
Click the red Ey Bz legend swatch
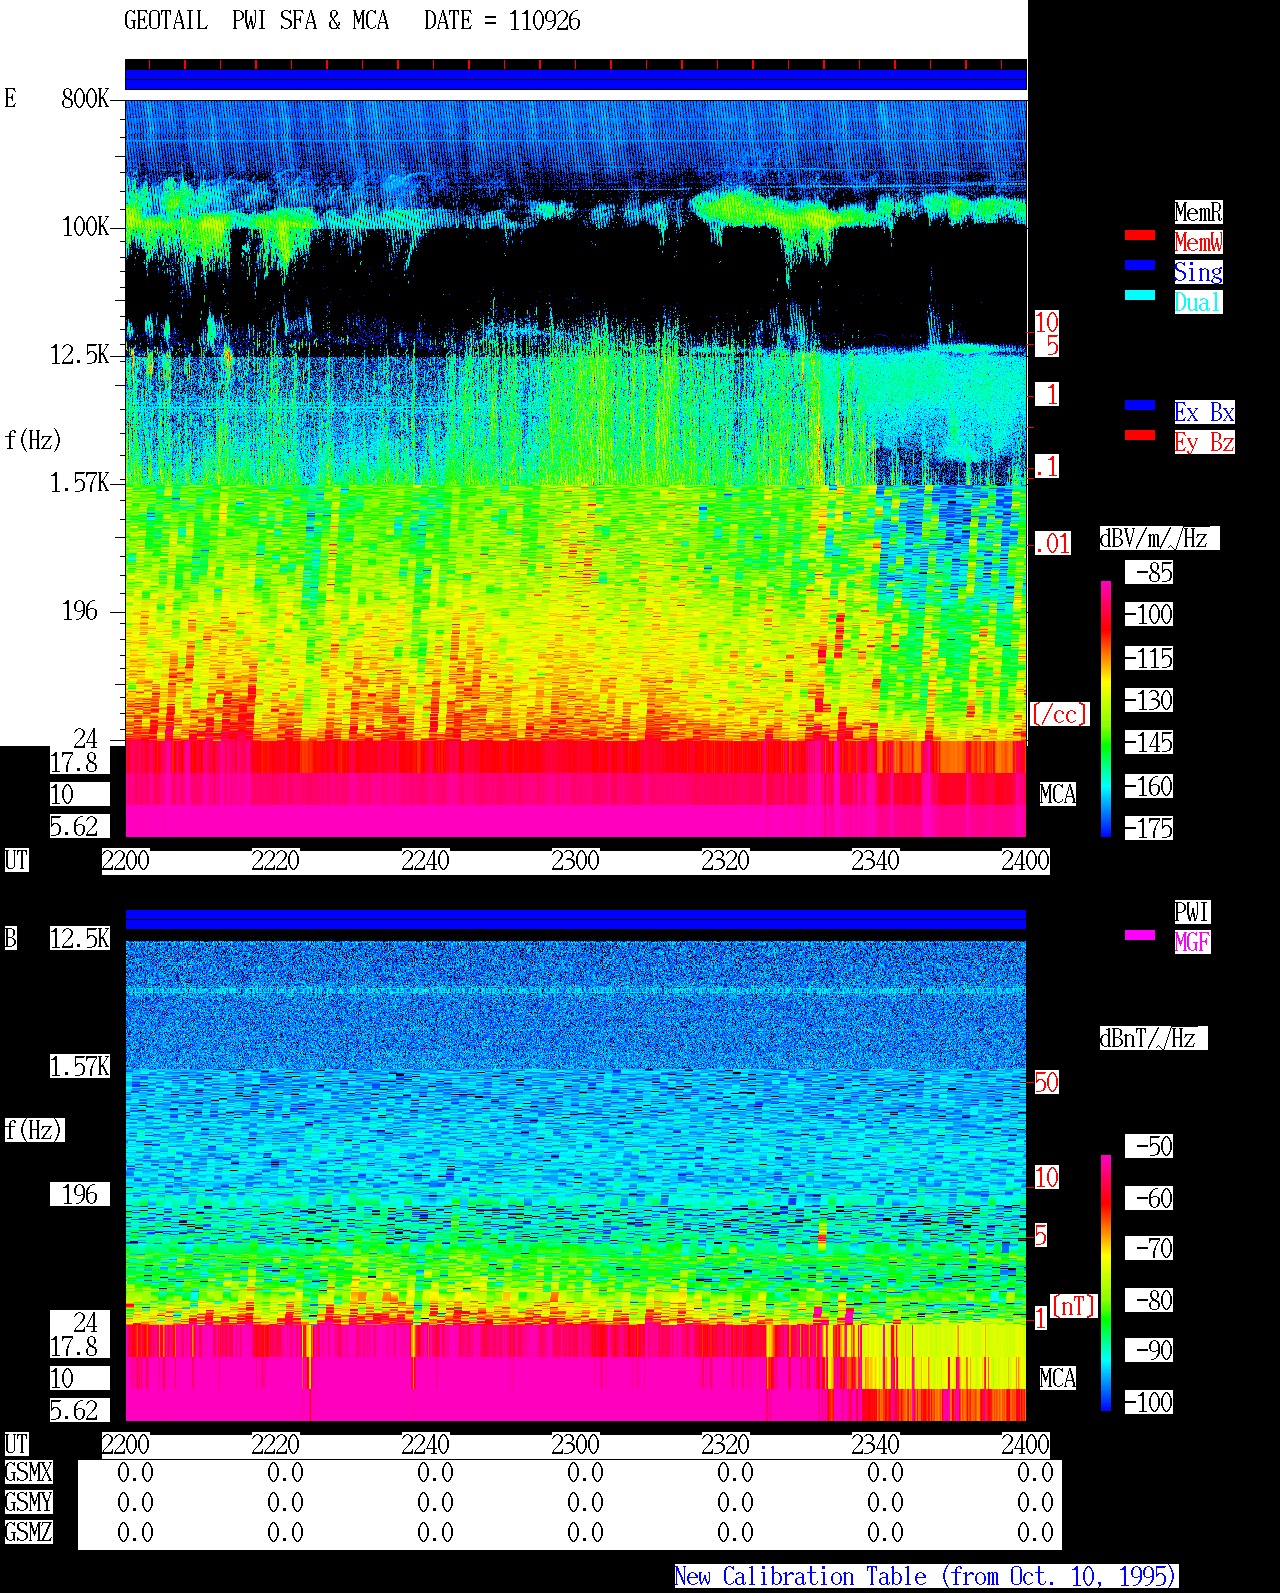point(1140,435)
